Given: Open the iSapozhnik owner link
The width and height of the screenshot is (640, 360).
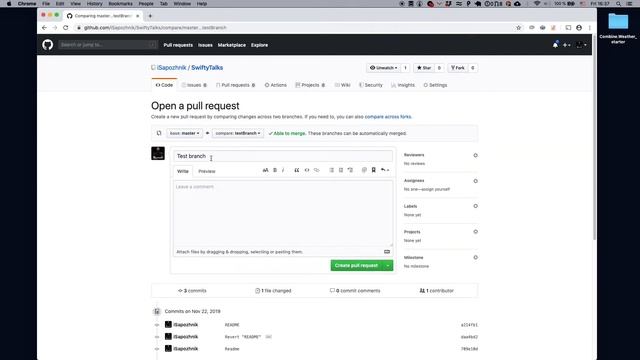Looking at the screenshot, I should pyautogui.click(x=171, y=68).
